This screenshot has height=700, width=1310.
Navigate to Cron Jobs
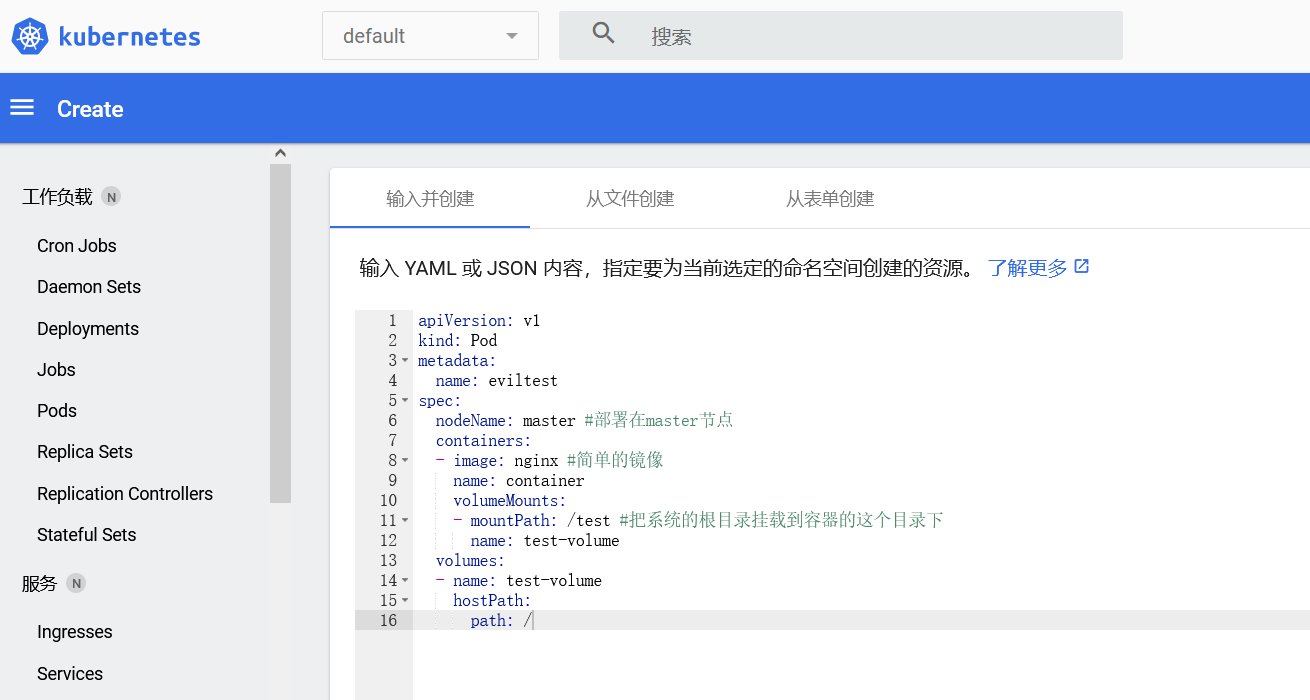coord(77,246)
